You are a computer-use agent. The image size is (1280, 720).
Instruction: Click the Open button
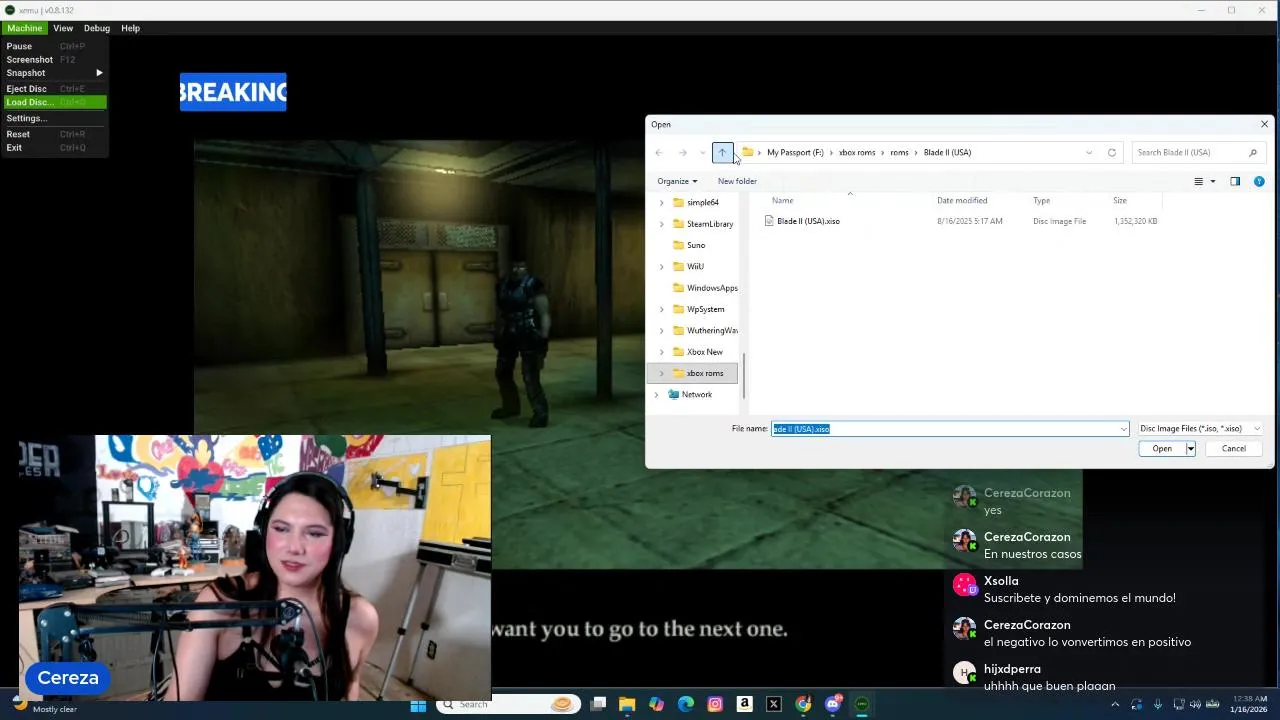[1162, 449]
